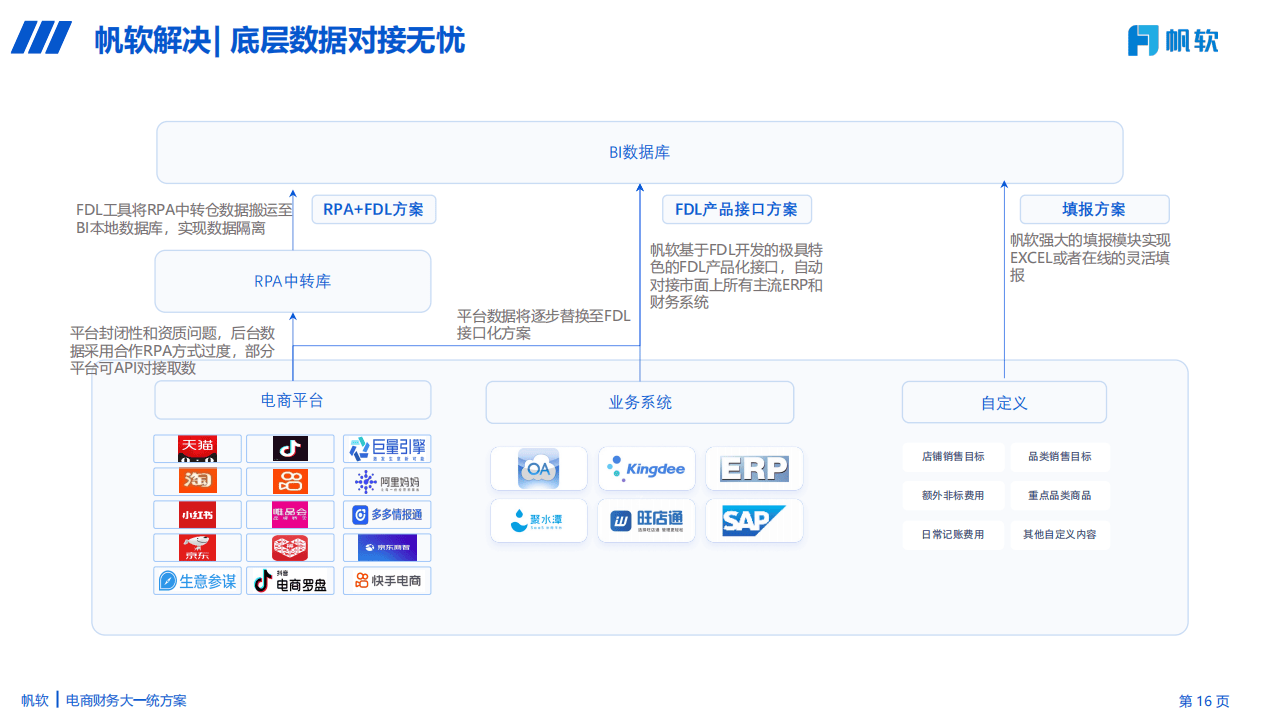Viewport: 1280px width, 720px height.
Task: Select the JD.com (京东) red dog logo
Action: [x=197, y=547]
